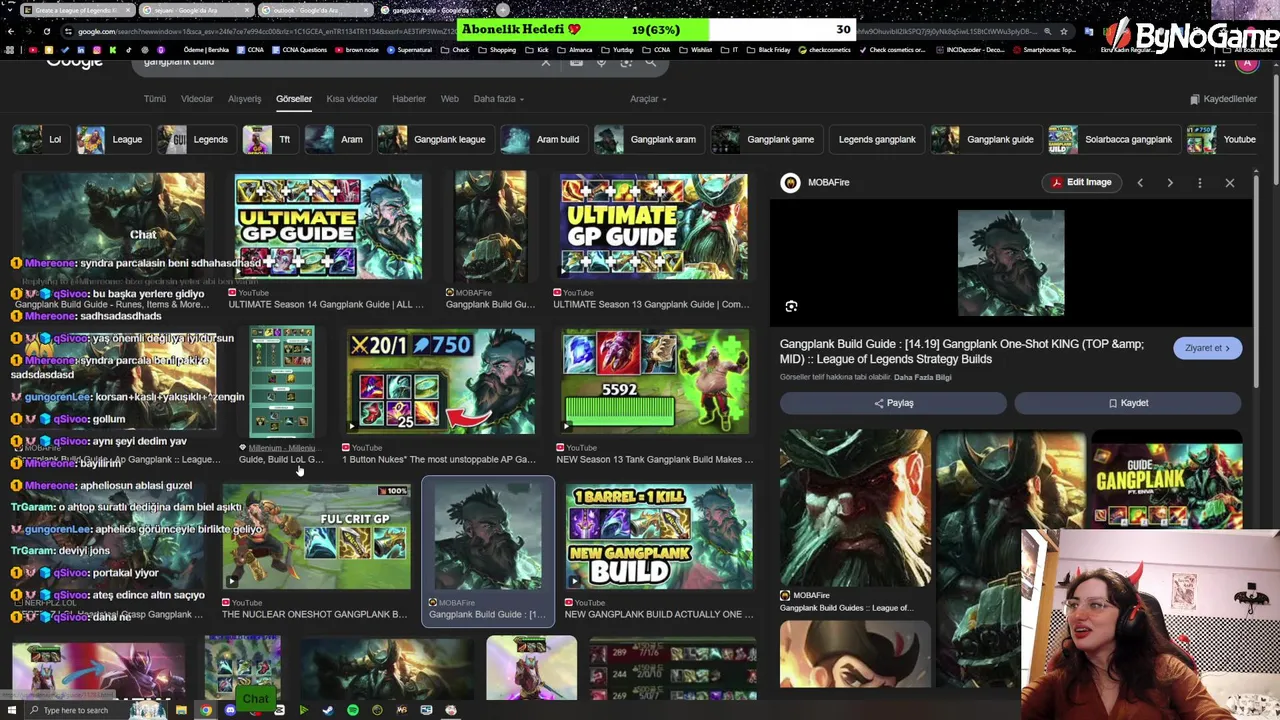The height and width of the screenshot is (720, 1280).
Task: Switch to the Kısa videolar tab
Action: click(x=352, y=99)
